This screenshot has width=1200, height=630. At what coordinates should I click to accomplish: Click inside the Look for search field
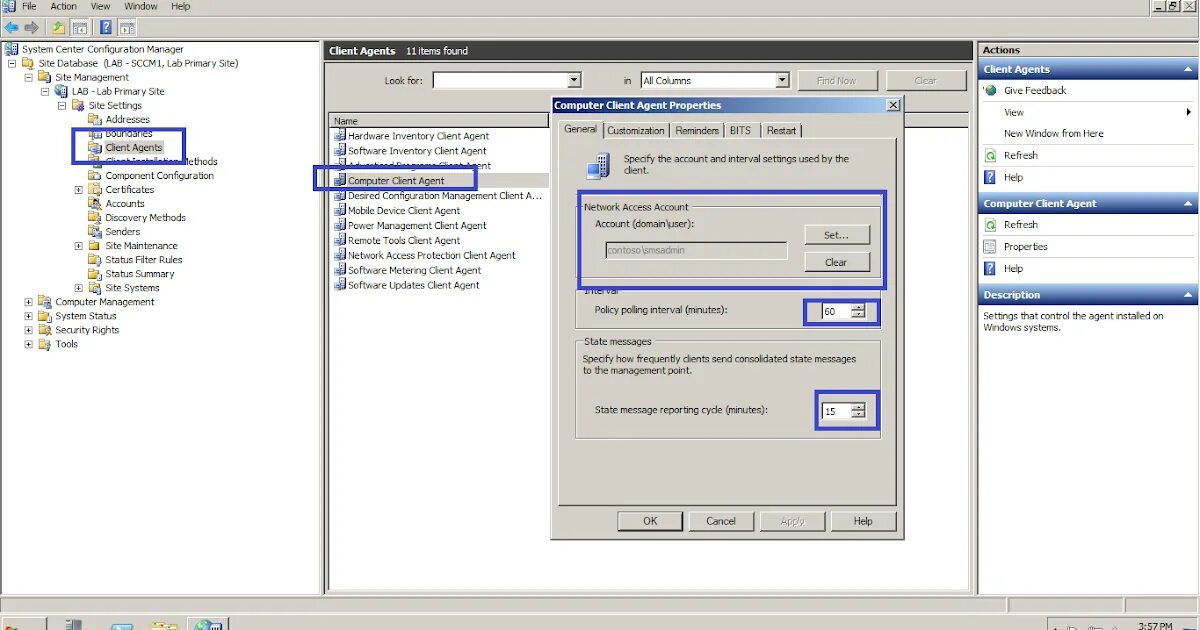[500, 80]
